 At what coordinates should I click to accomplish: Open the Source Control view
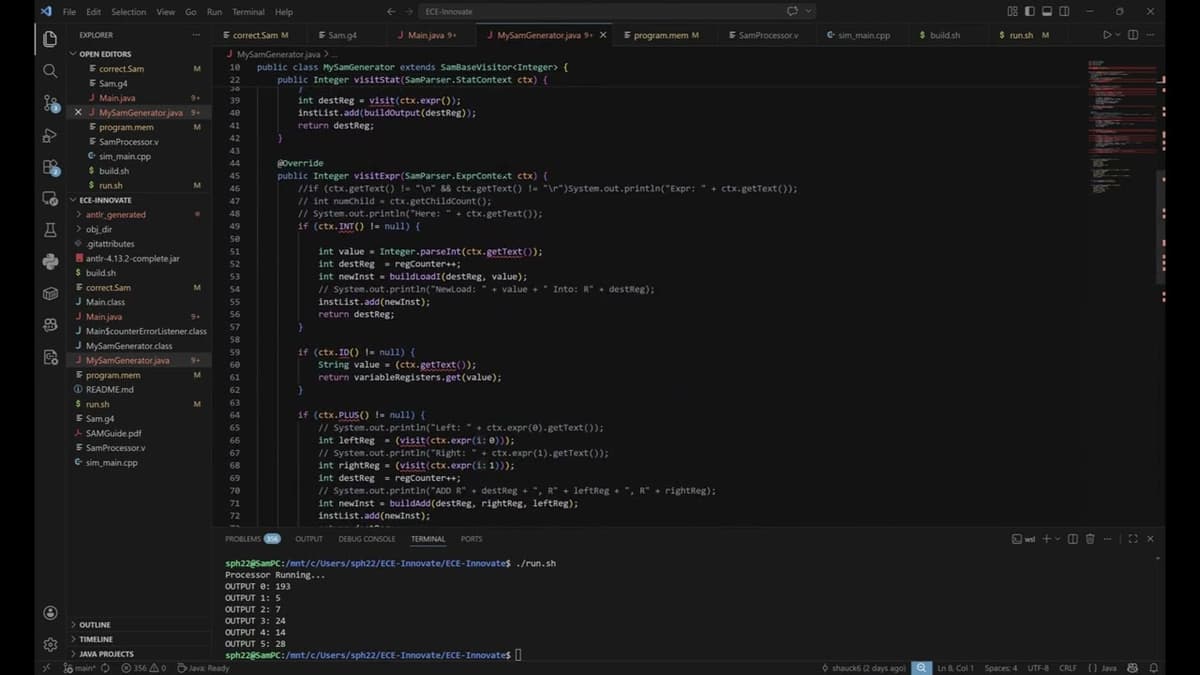pyautogui.click(x=50, y=103)
